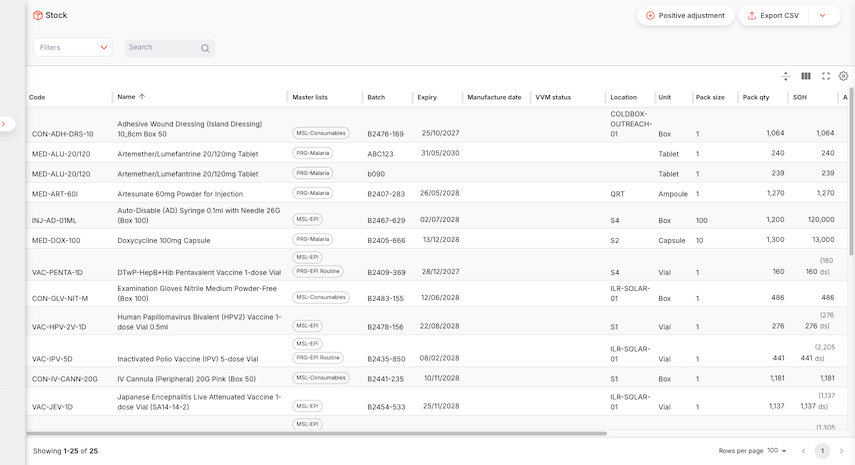Open Artesunate 60mg Powder for Injection row
Viewport: 855px width, 465px height.
tap(180, 194)
